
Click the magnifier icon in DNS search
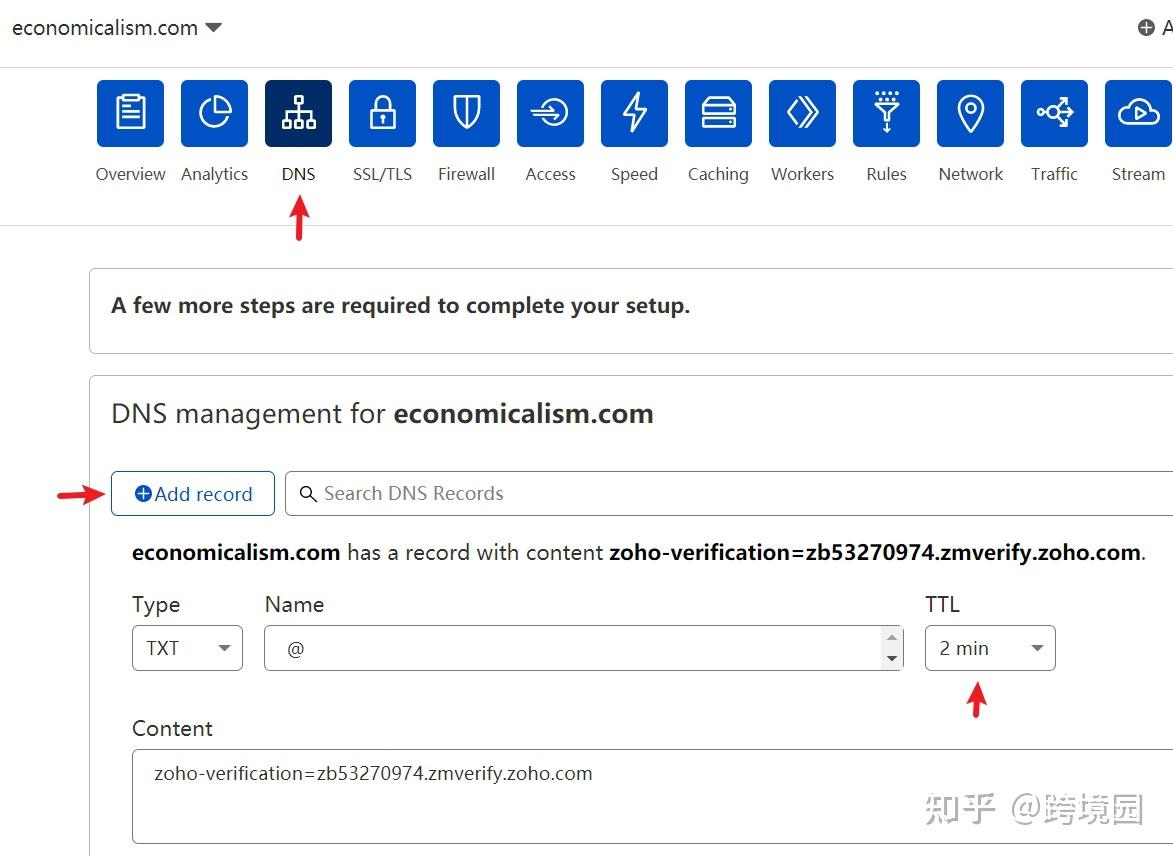pyautogui.click(x=307, y=494)
